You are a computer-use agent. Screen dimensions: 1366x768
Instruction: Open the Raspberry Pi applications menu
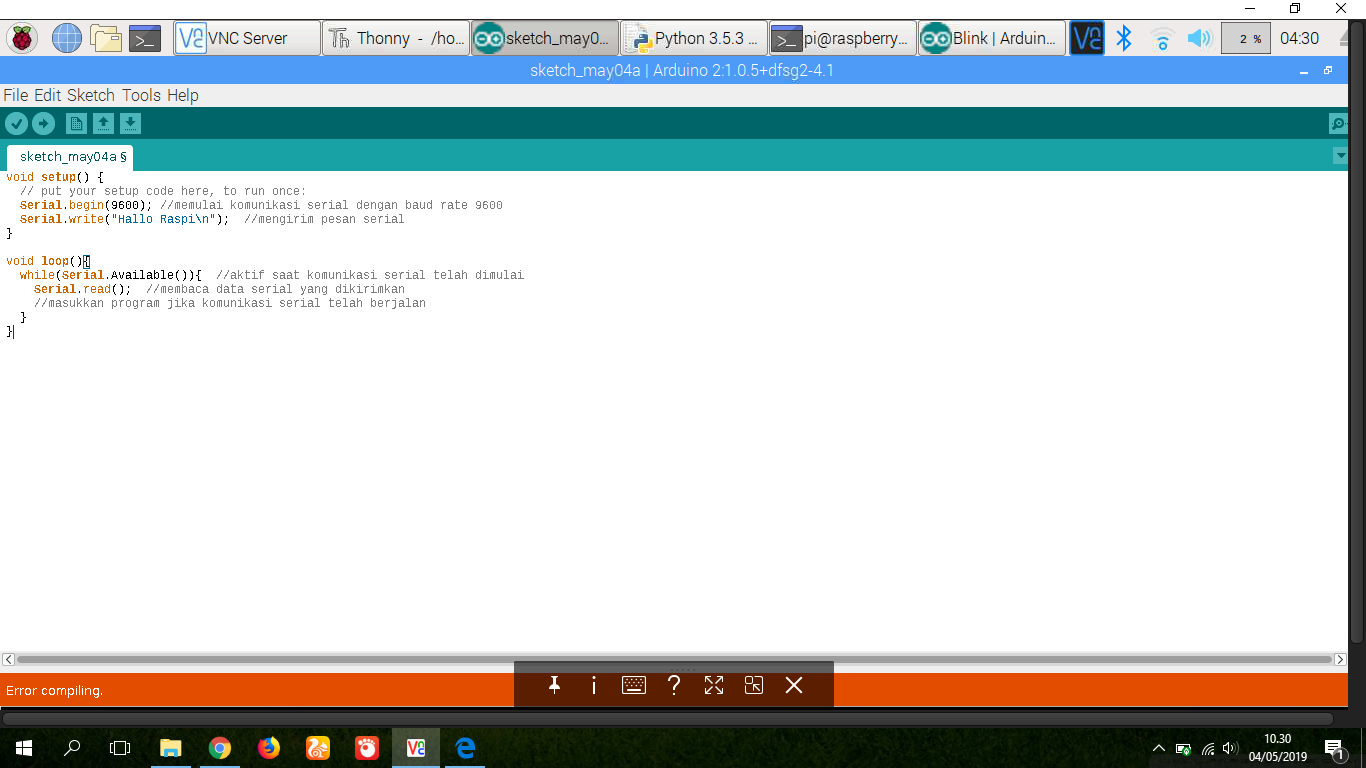[20, 38]
